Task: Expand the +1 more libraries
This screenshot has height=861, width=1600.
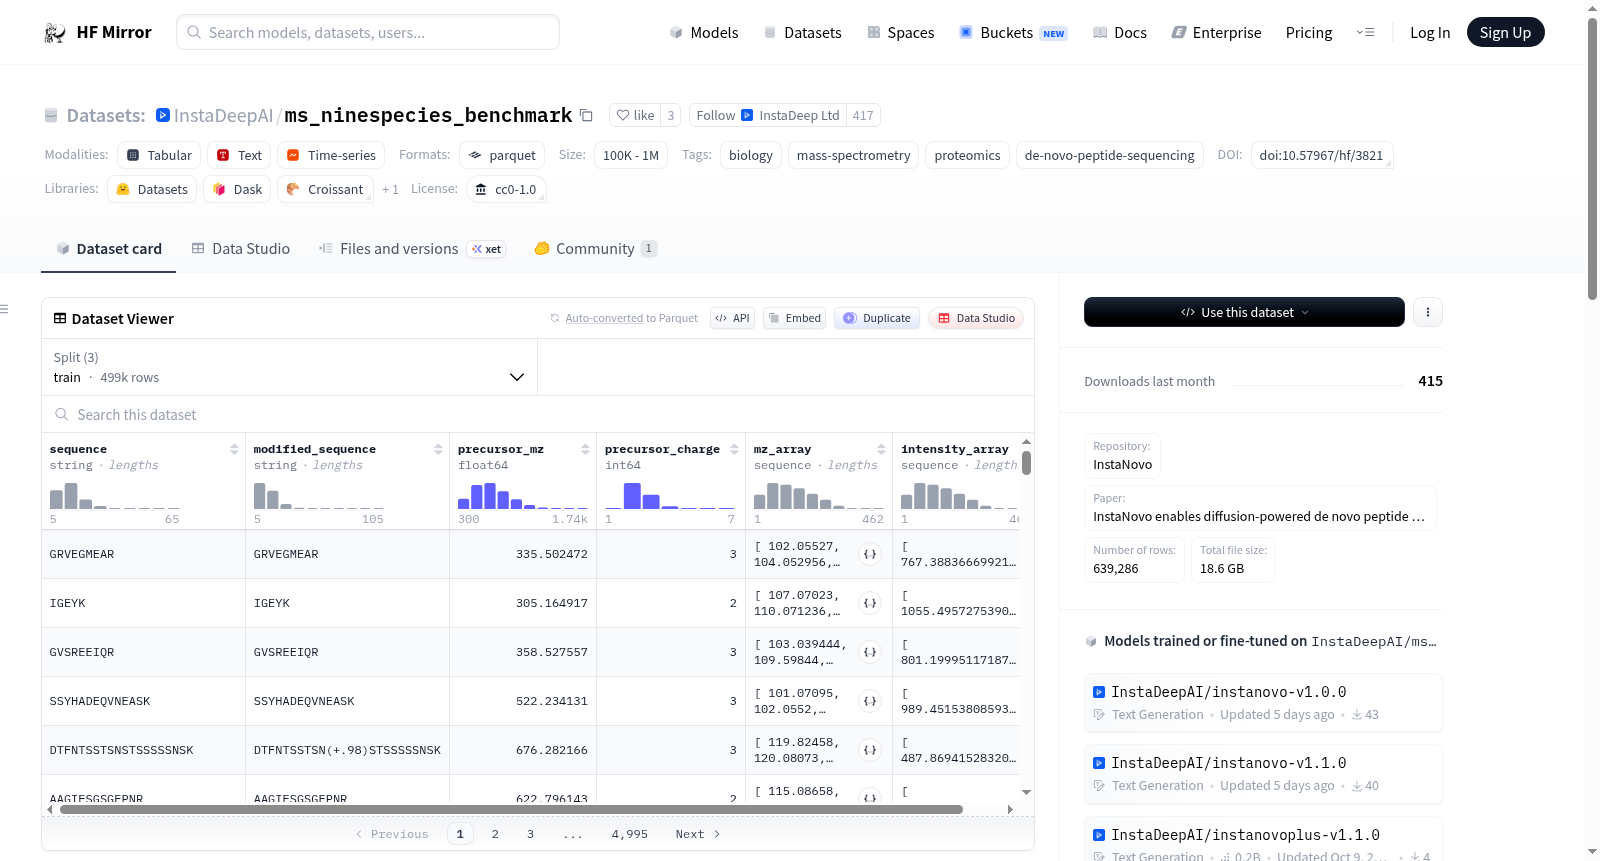Action: coord(390,190)
